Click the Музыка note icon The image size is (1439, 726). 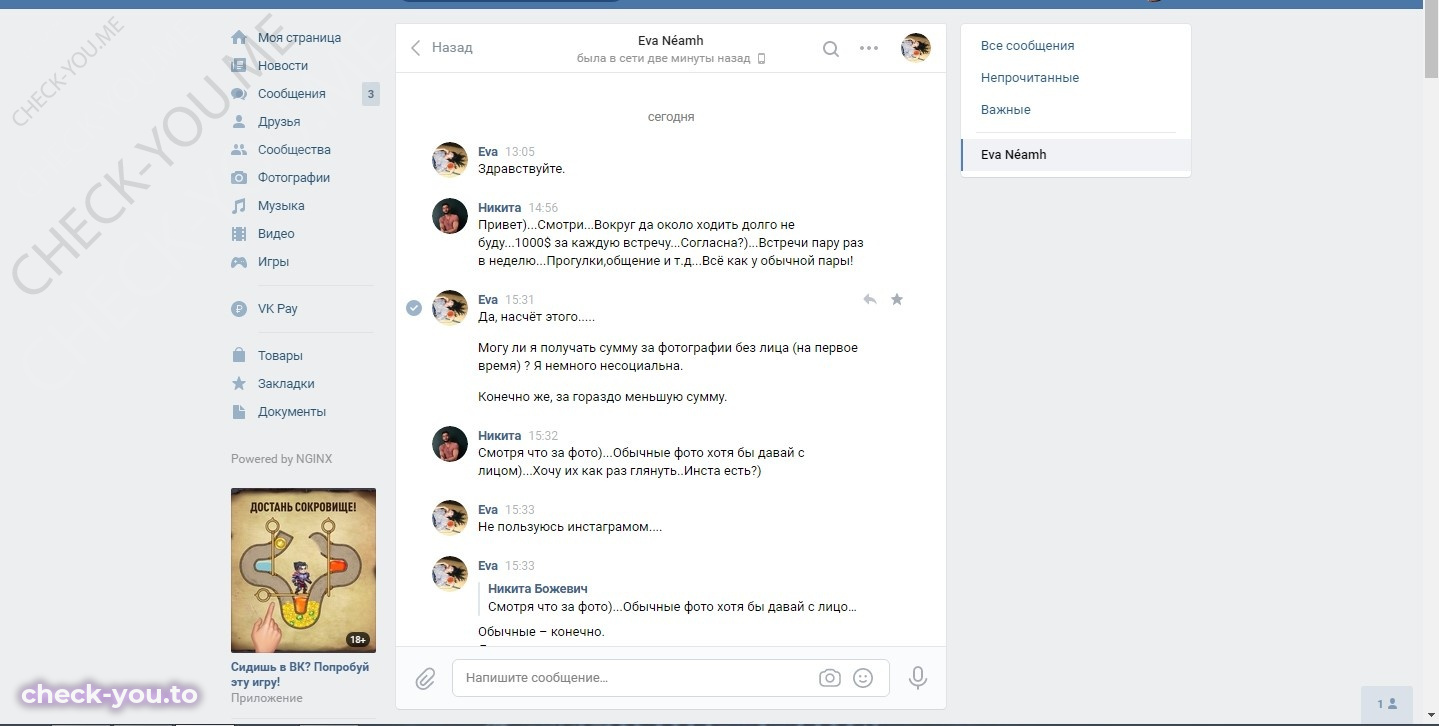point(239,206)
